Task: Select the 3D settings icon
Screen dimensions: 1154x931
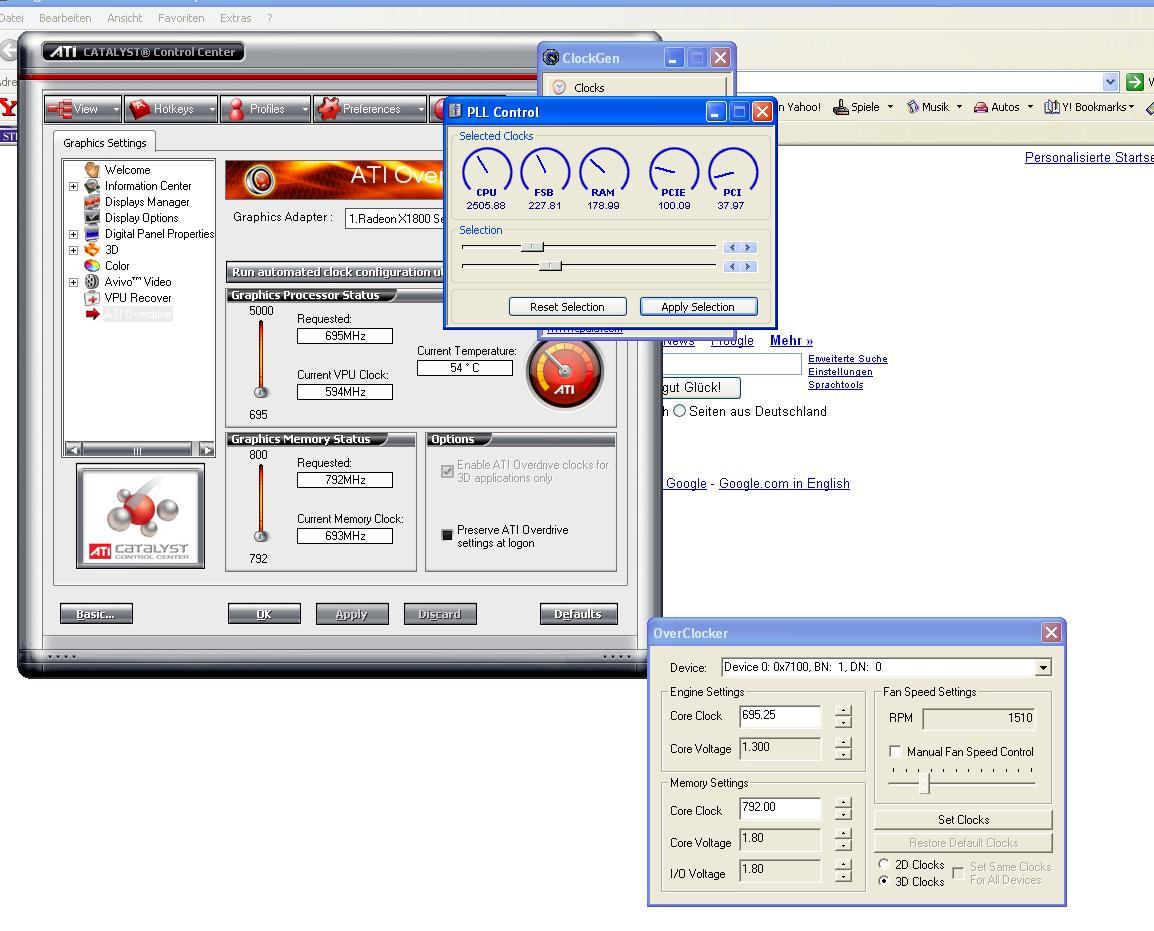Action: 92,249
